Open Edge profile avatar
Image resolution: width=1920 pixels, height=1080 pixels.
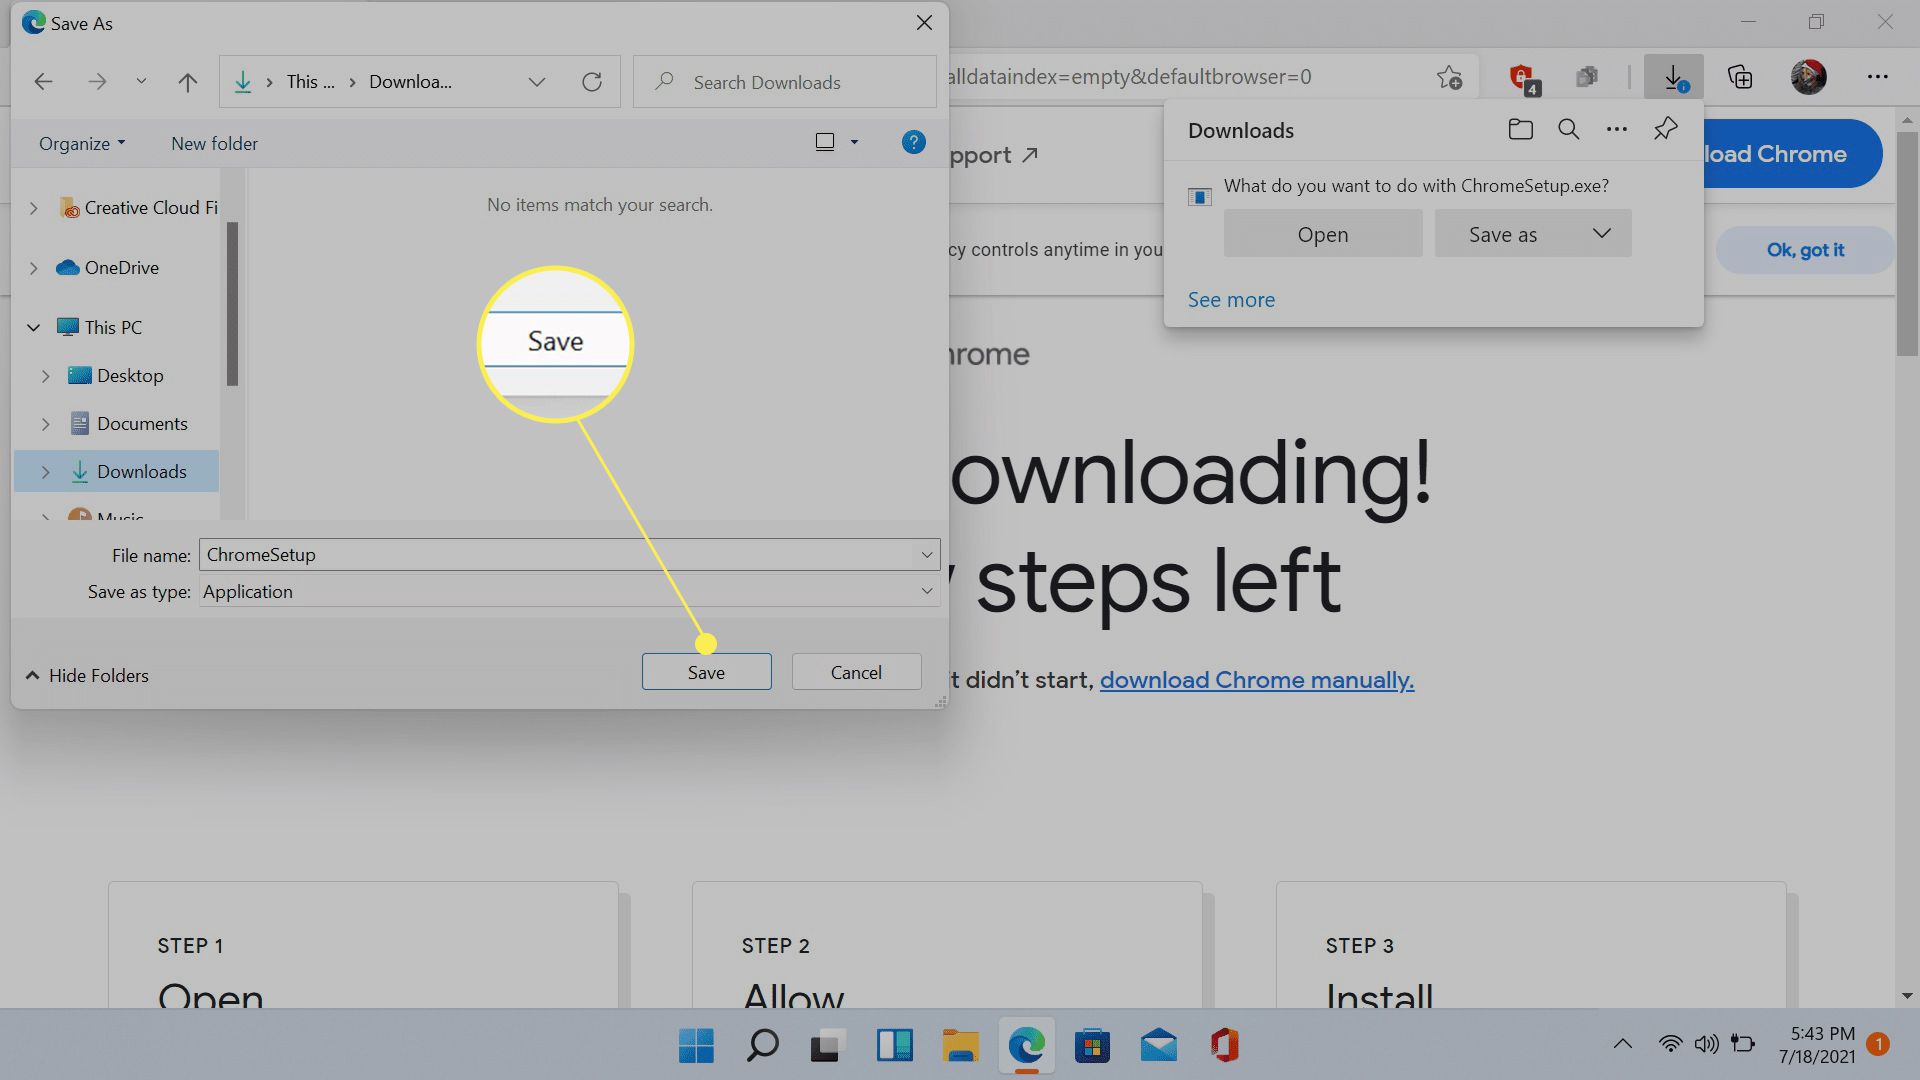pos(1808,77)
